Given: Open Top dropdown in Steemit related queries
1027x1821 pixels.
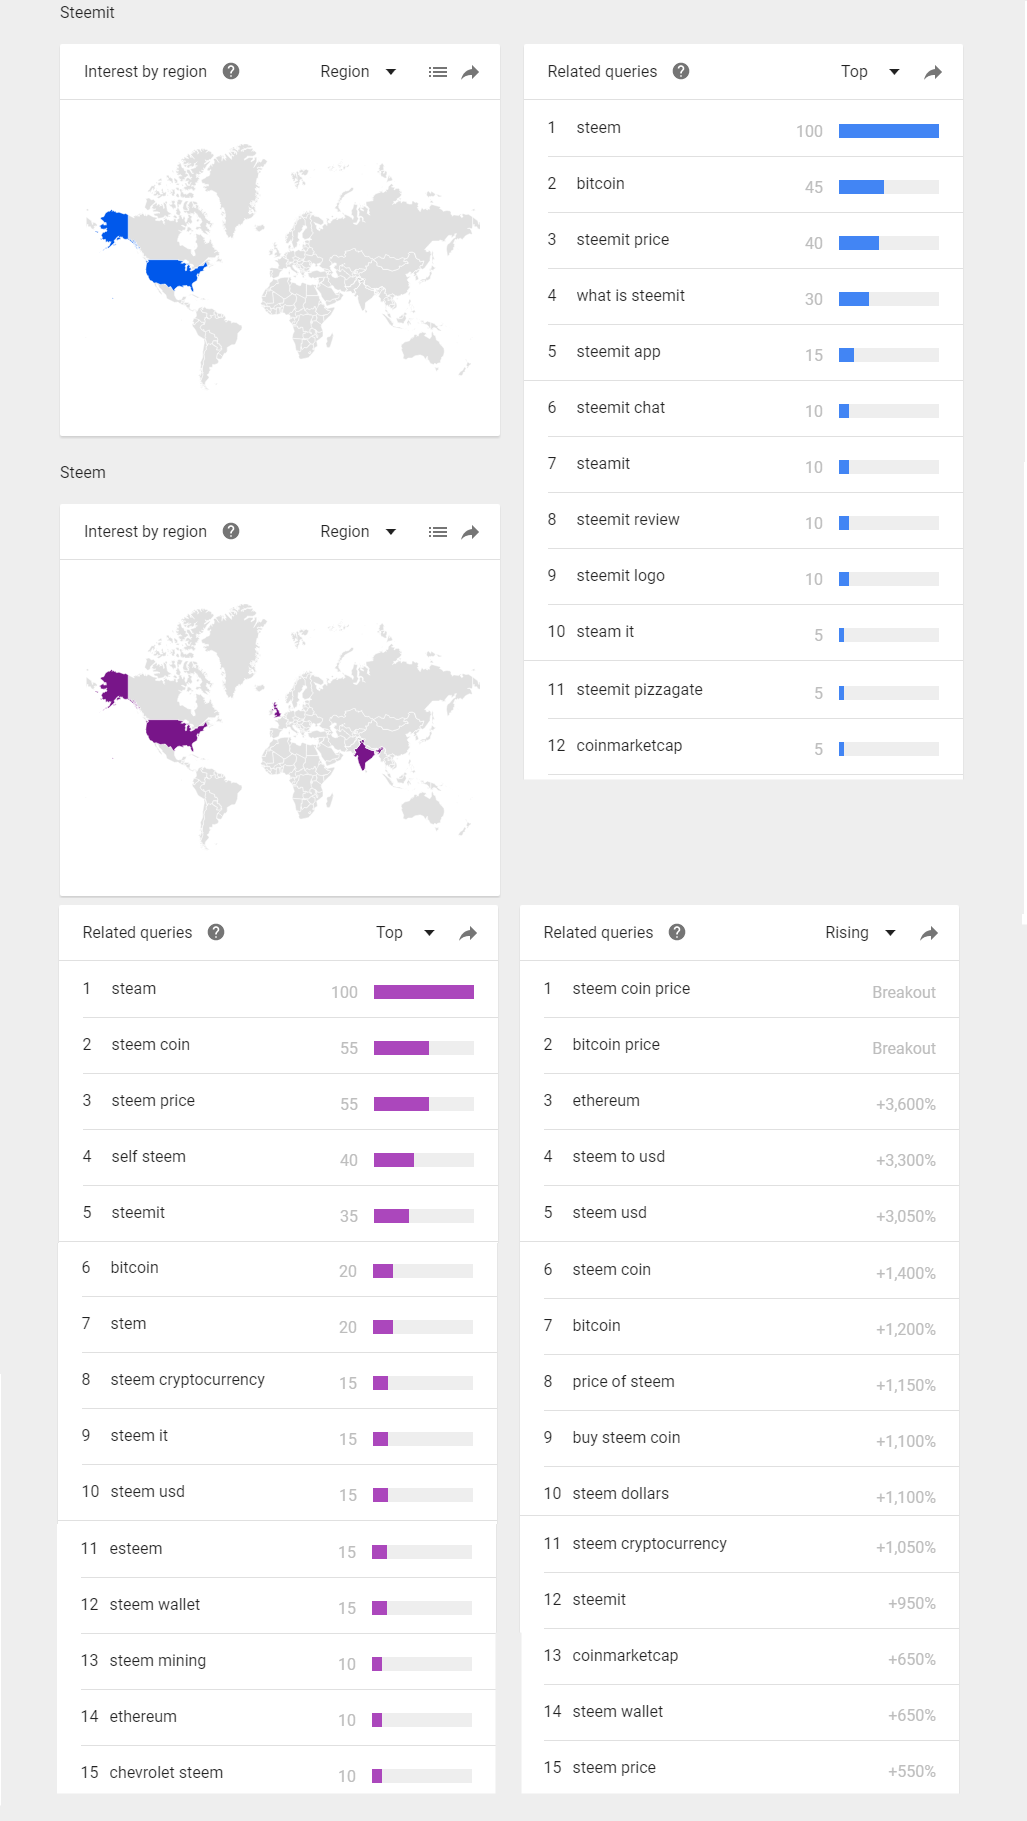Looking at the screenshot, I should point(870,72).
